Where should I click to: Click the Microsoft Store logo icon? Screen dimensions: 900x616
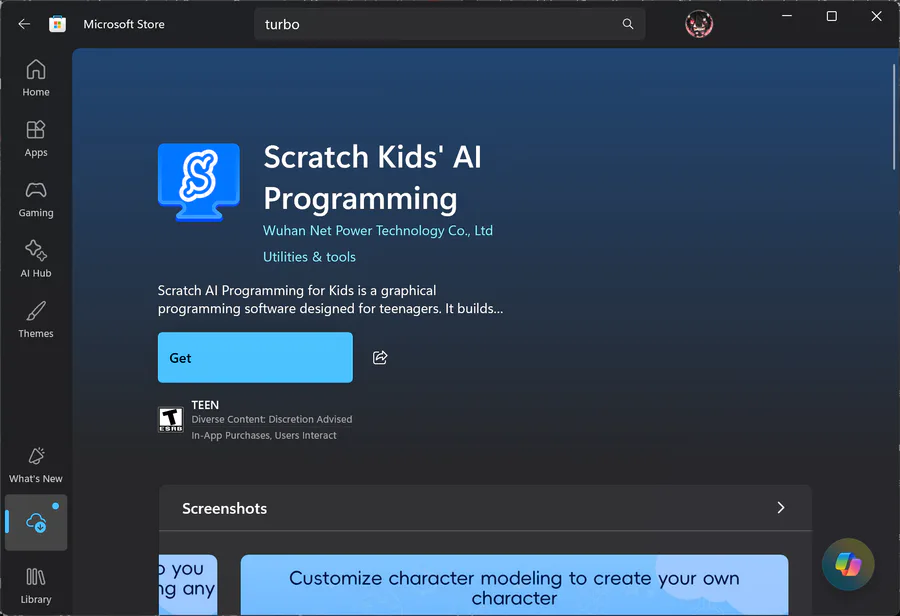point(58,24)
